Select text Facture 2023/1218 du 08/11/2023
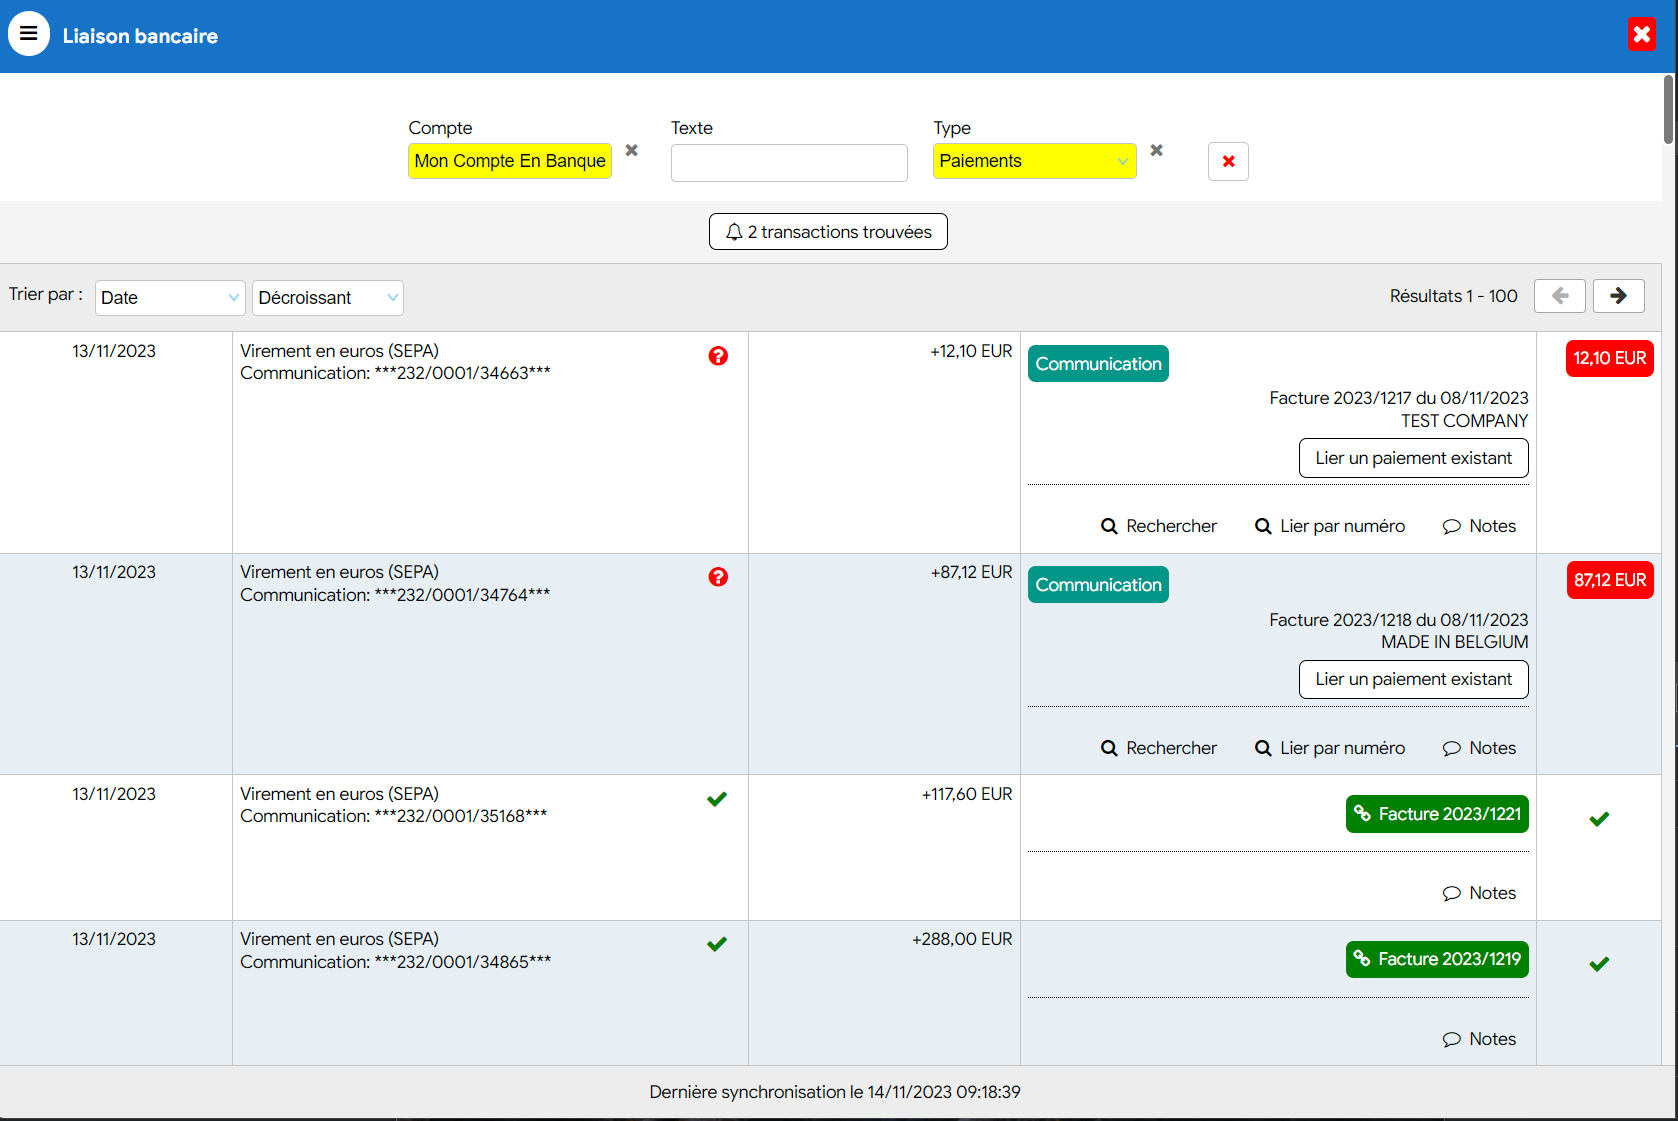This screenshot has height=1121, width=1678. point(1399,620)
